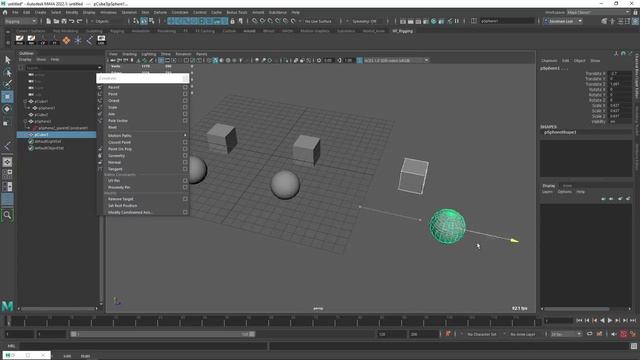Click the single perspective layout icon

click(7, 162)
